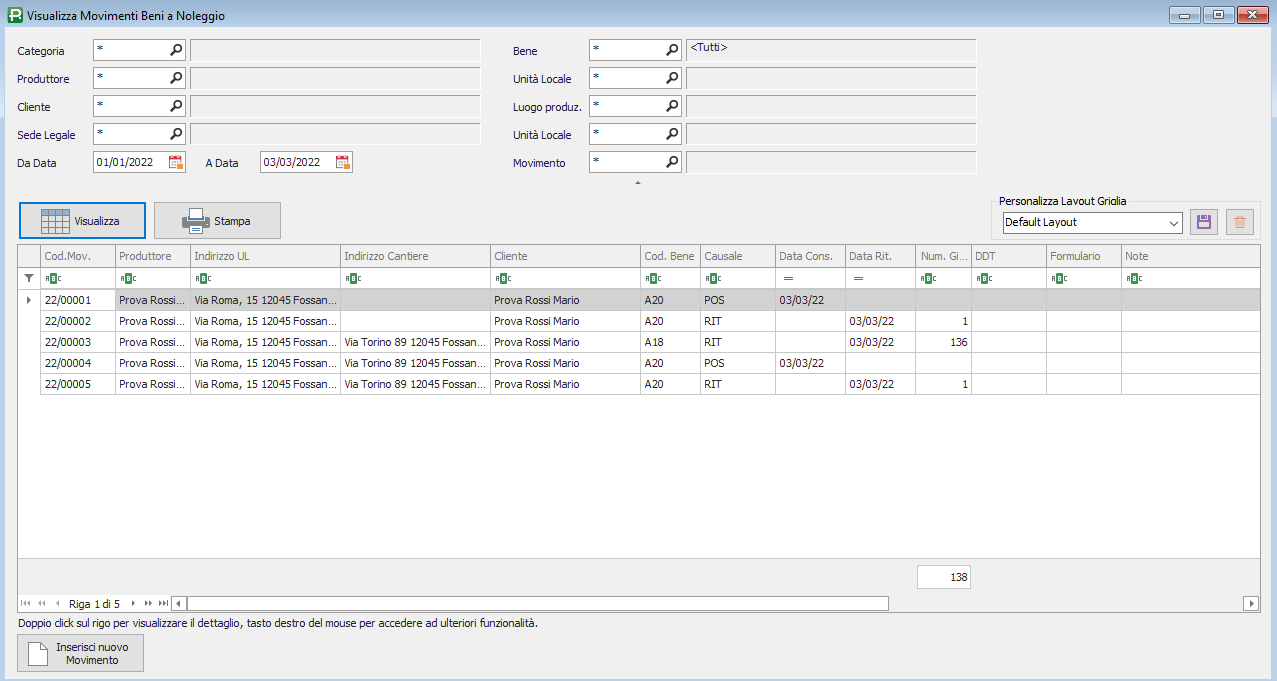Delete grid layout with trash icon
Viewport: 1277px width, 681px height.
tap(1240, 222)
